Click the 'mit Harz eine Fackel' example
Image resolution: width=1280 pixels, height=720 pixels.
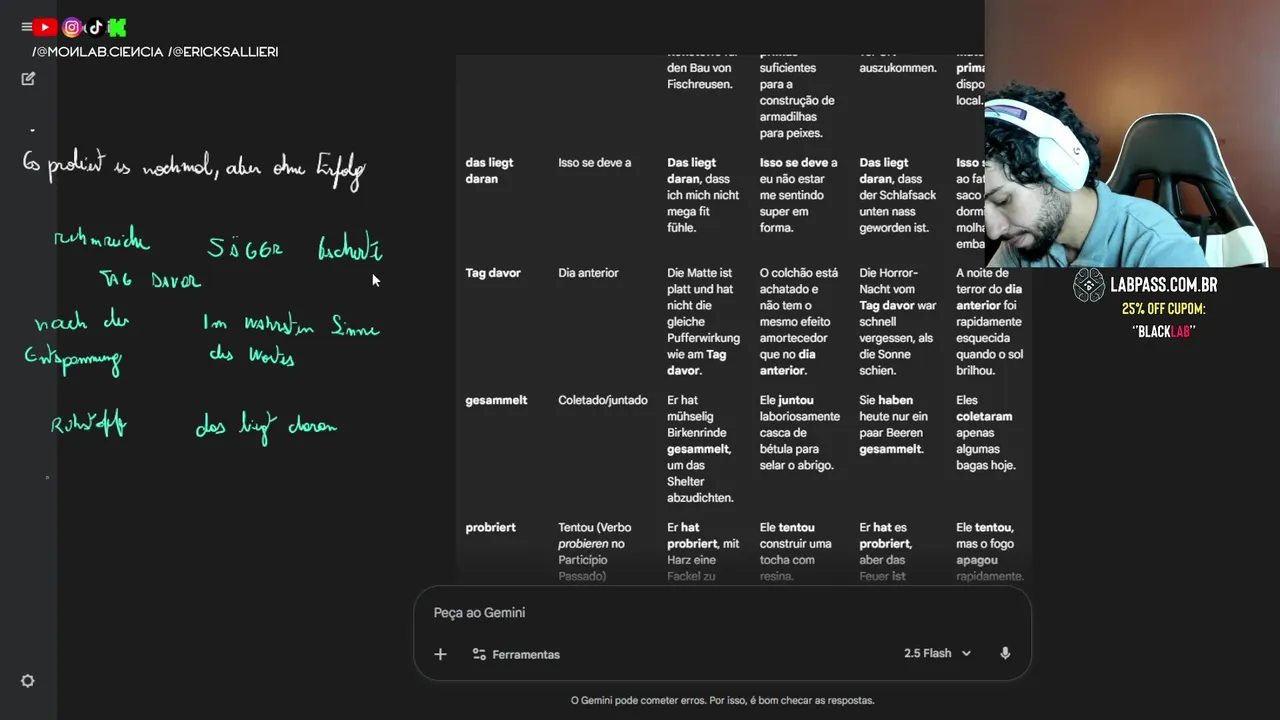tap(703, 551)
